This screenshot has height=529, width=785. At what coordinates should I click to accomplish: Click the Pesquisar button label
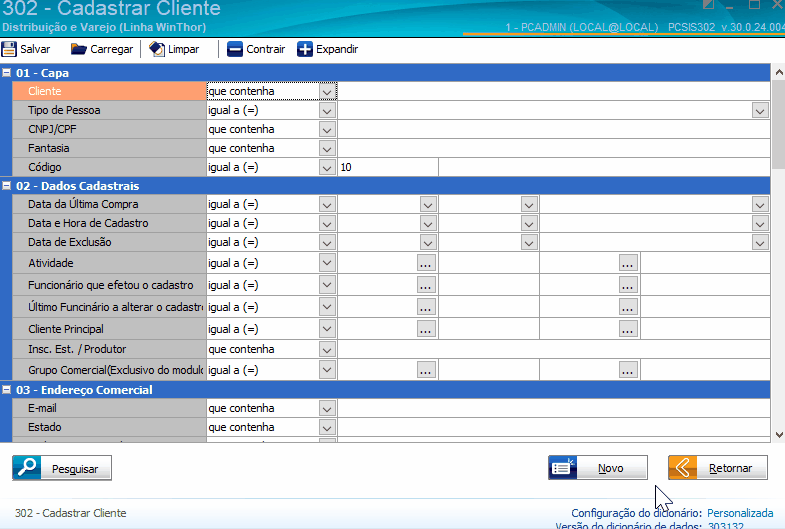75,469
